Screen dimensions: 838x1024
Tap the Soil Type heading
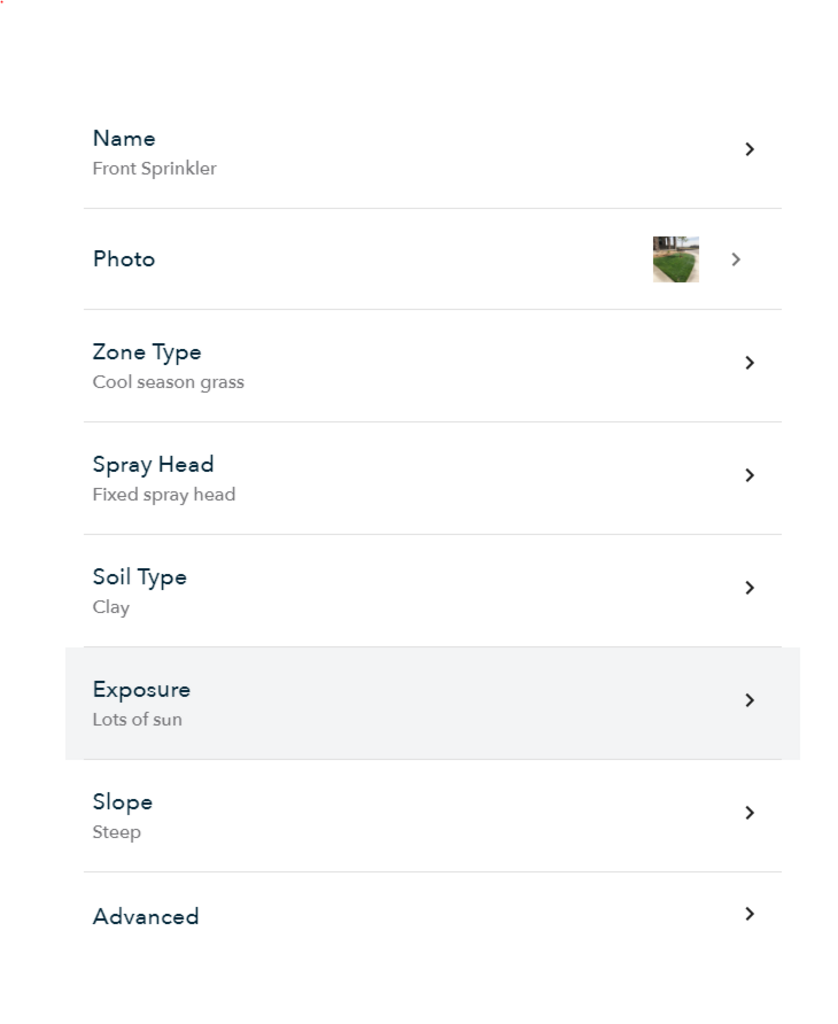coord(140,577)
